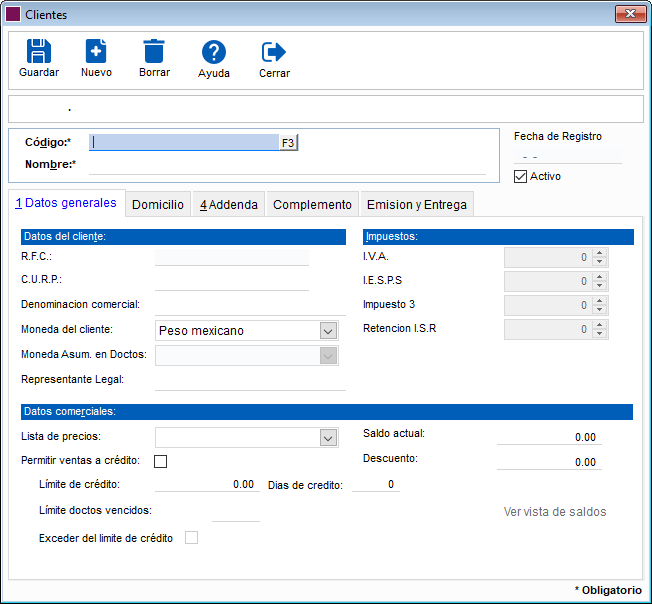Viewport: 652px width, 604px height.
Task: Switch to the Complemento tab
Action: coord(312,204)
